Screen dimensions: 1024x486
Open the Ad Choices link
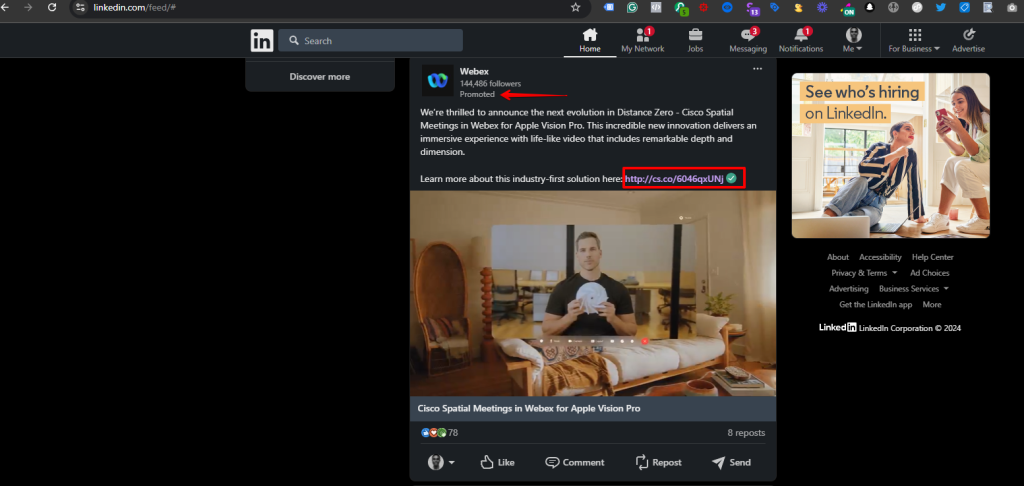pos(930,273)
